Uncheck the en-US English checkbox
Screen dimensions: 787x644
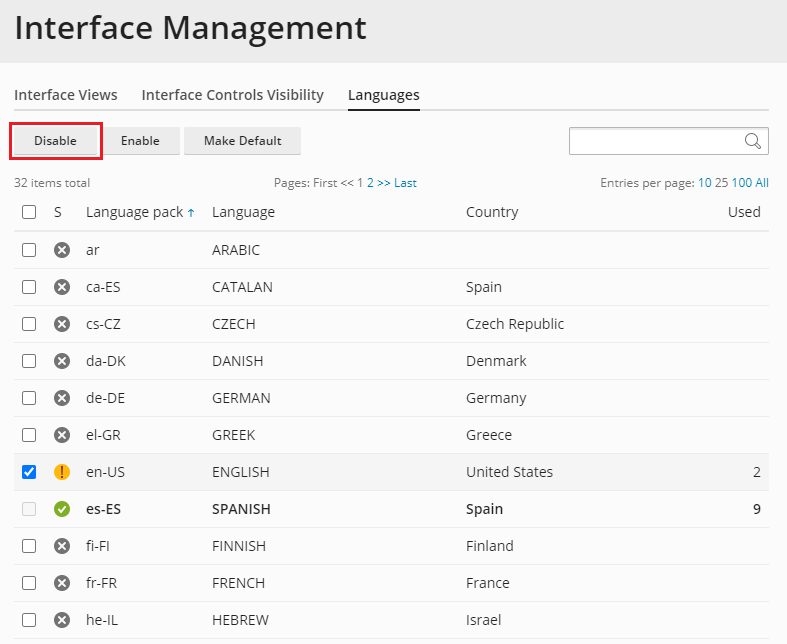[x=29, y=472]
